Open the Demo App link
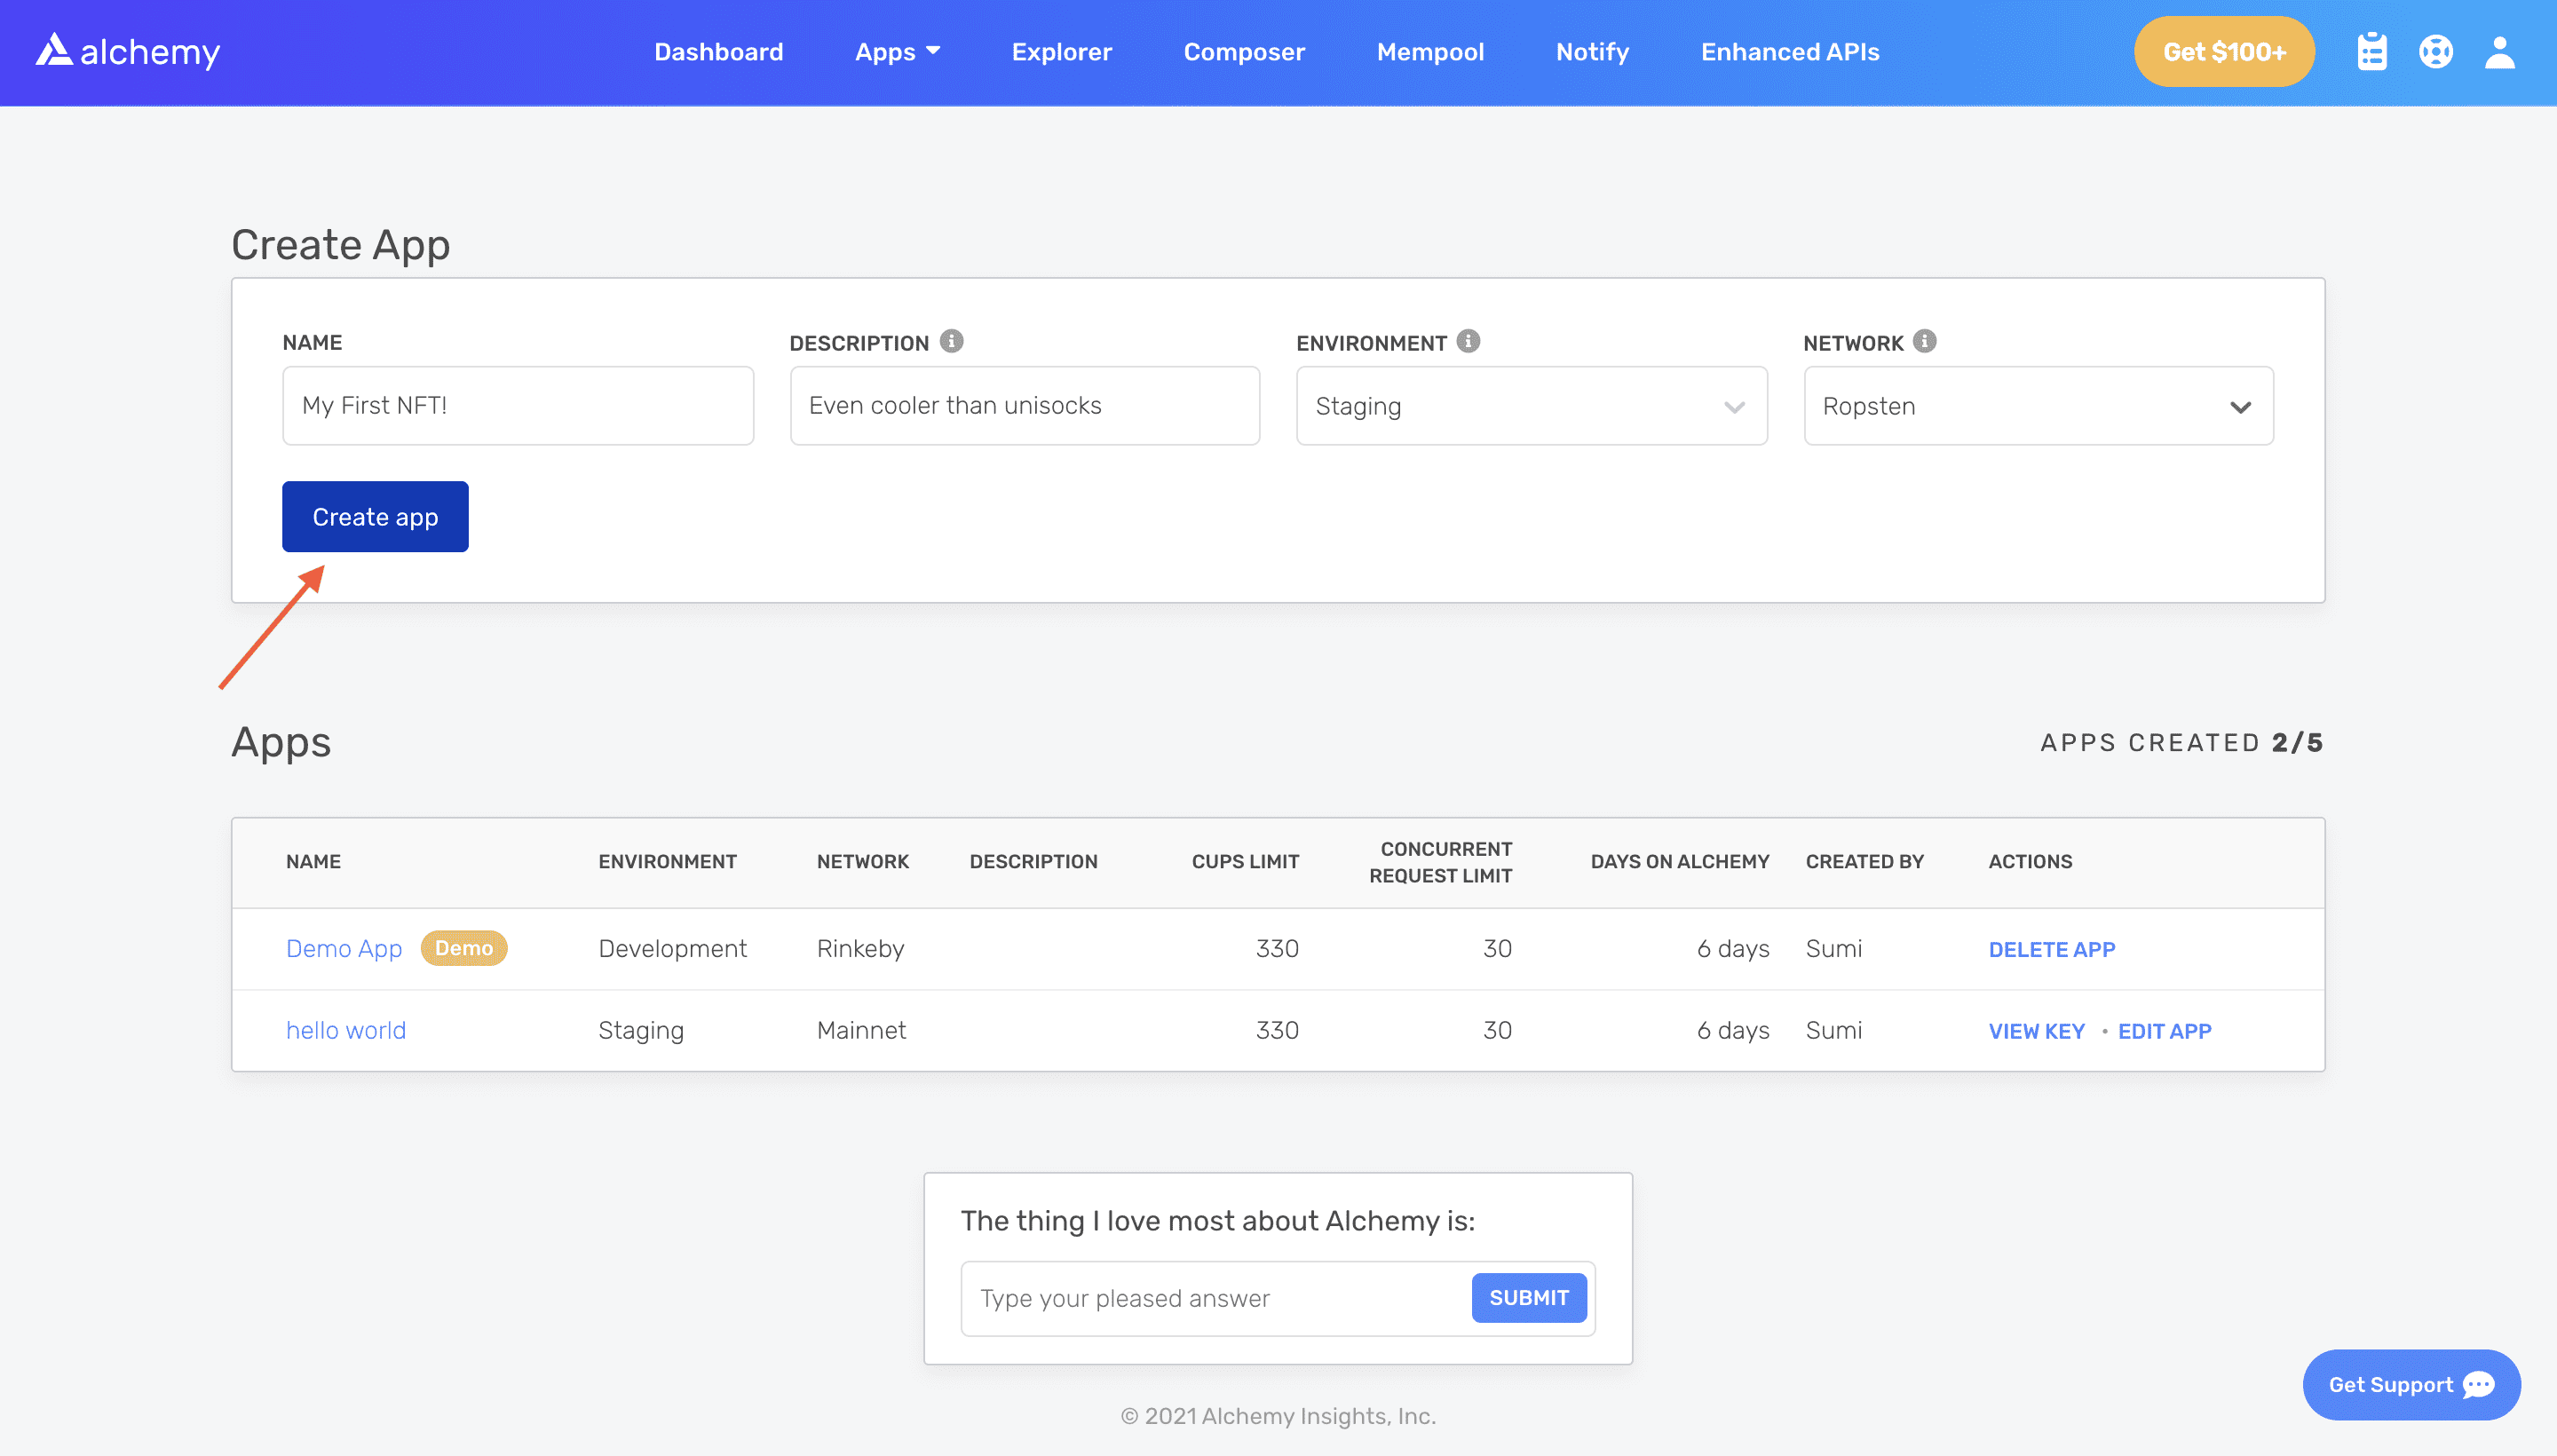This screenshot has height=1456, width=2557. coord(344,948)
